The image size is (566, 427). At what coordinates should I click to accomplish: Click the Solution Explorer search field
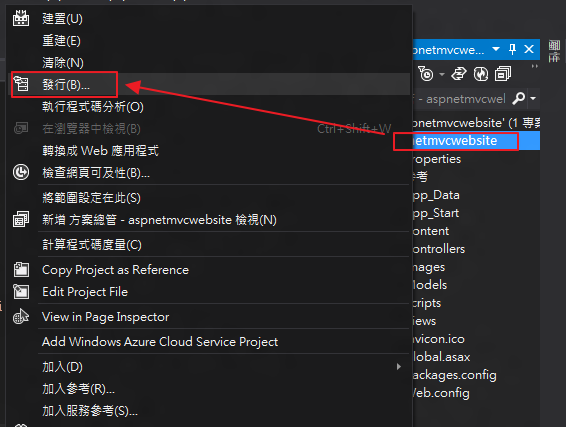[x=463, y=99]
